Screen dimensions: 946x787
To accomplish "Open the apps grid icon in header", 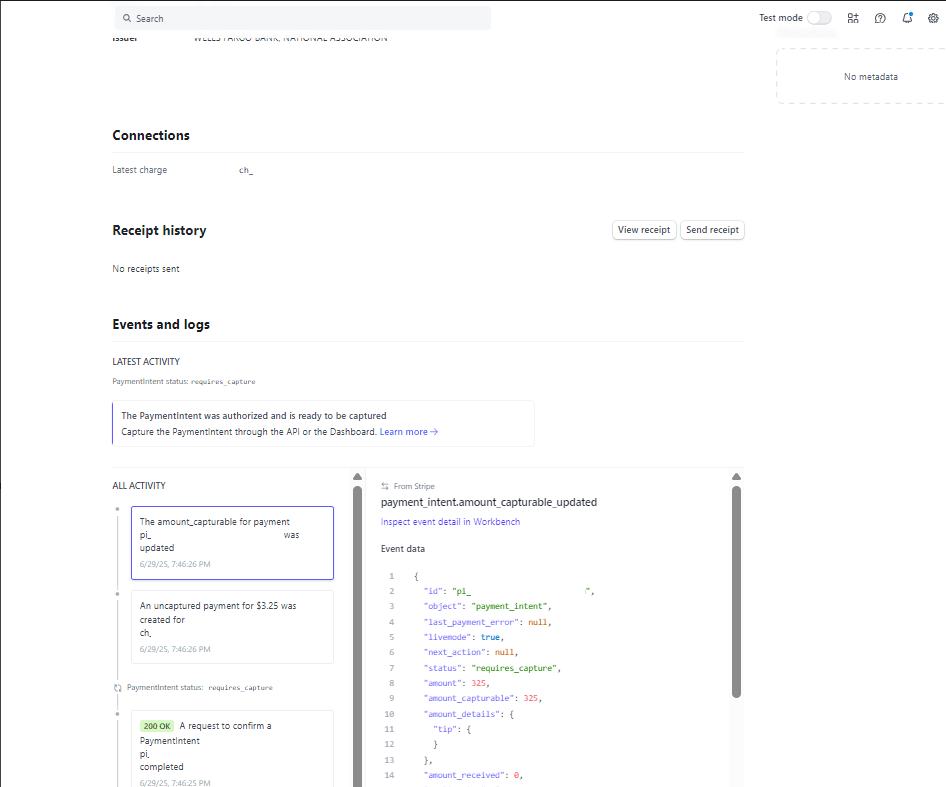I will coord(853,18).
